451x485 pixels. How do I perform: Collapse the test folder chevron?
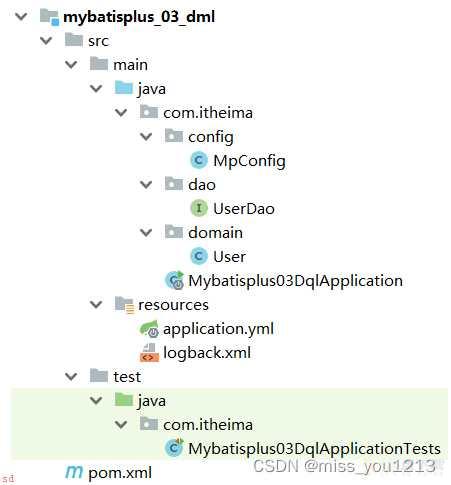pos(71,377)
